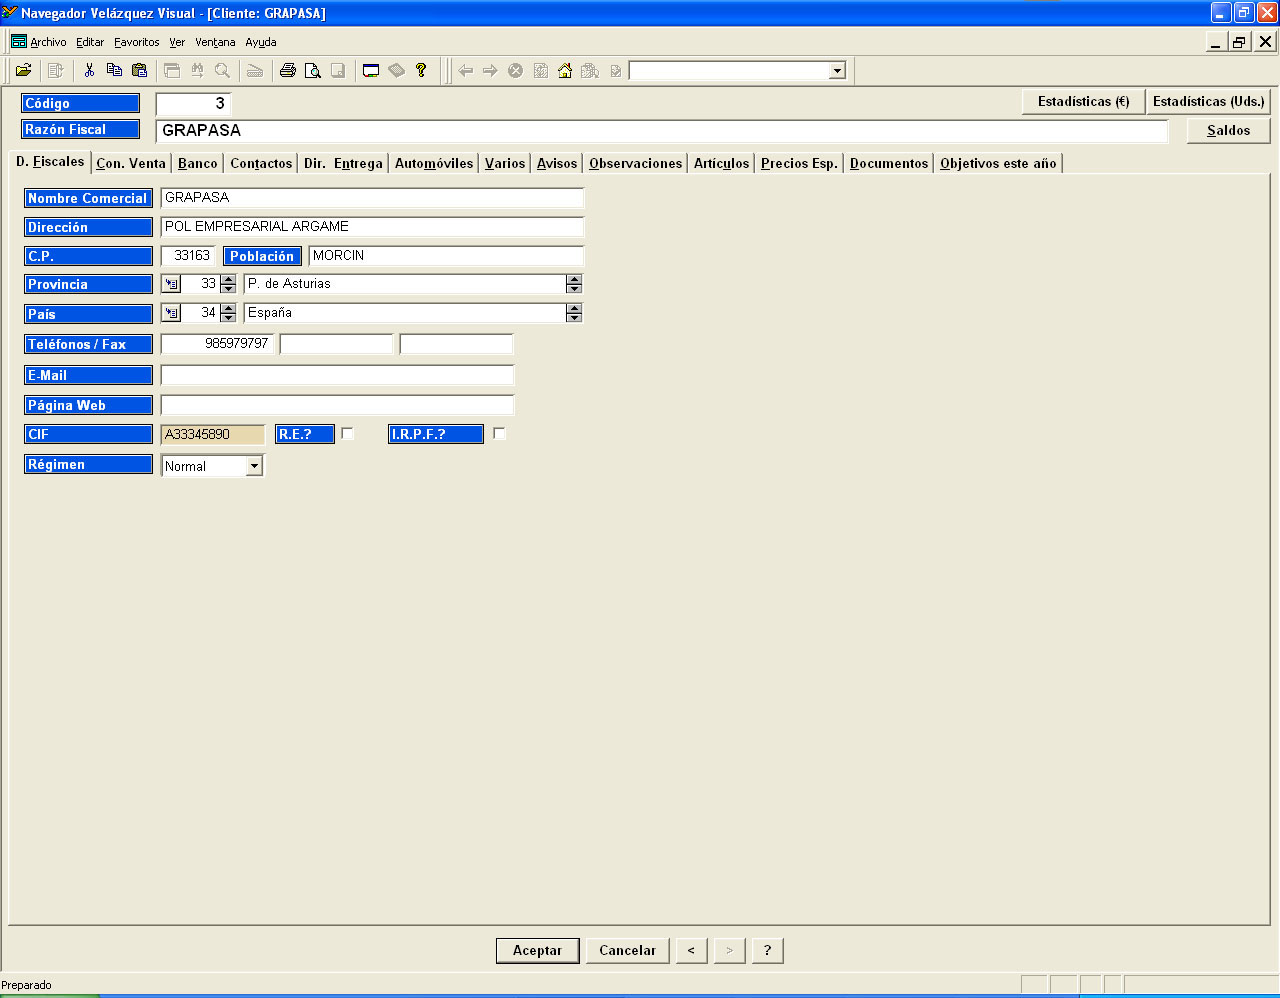Click the back arrow navigation icon
1280x998 pixels.
(x=465, y=70)
